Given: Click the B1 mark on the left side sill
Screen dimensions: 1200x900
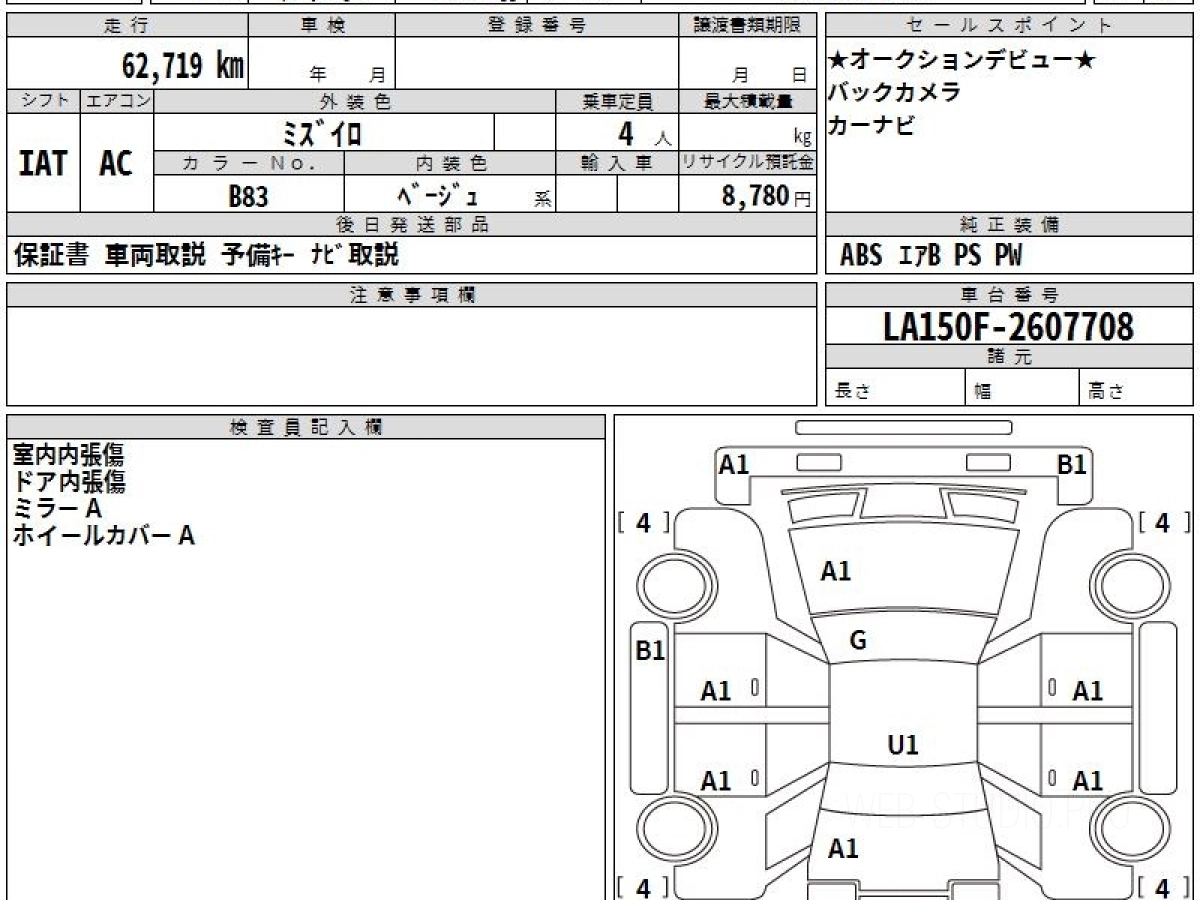Looking at the screenshot, I should [x=651, y=651].
